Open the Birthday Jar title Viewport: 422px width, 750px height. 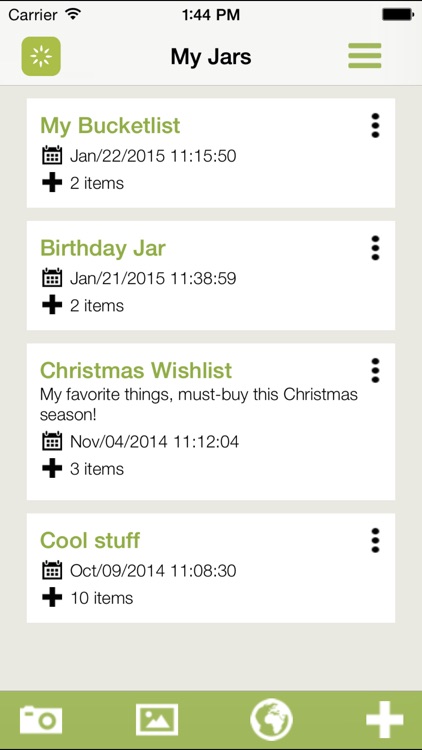[x=103, y=248]
